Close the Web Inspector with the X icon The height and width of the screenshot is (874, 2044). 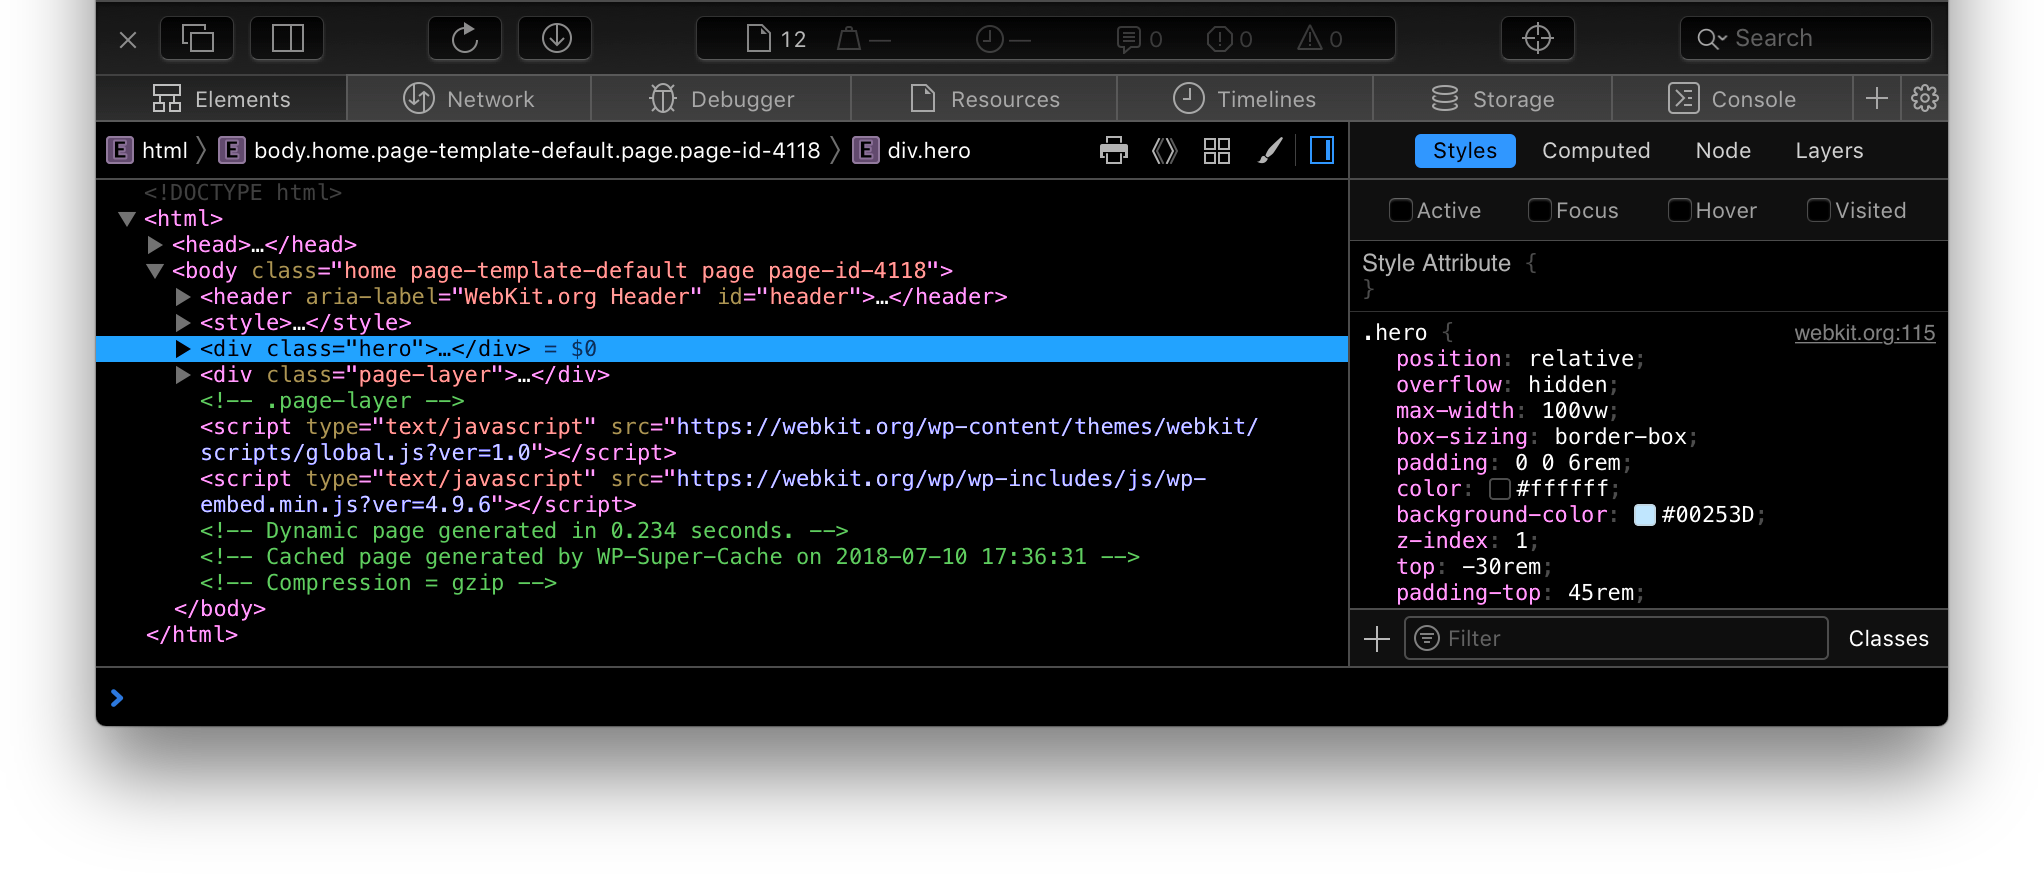[x=128, y=40]
